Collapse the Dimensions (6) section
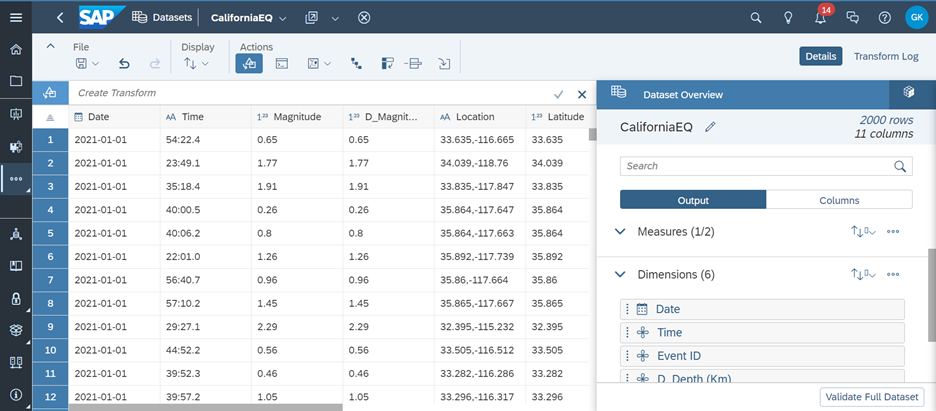Viewport: 936px width, 411px height. tap(620, 274)
